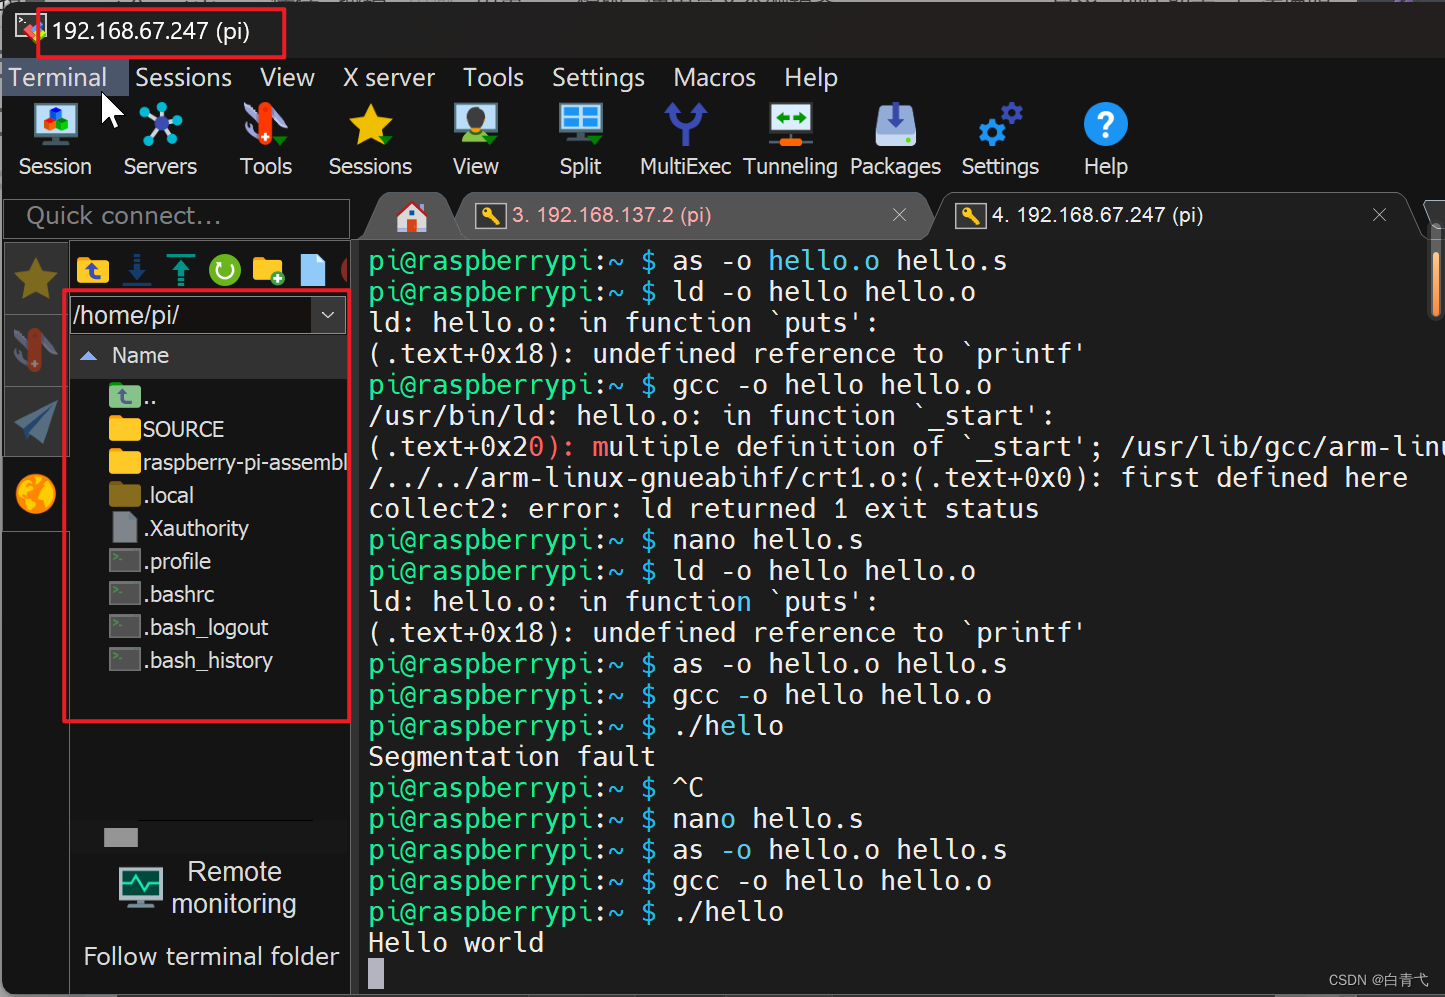Open the favorites star sidebar panel
This screenshot has width=1445, height=997.
coord(35,278)
